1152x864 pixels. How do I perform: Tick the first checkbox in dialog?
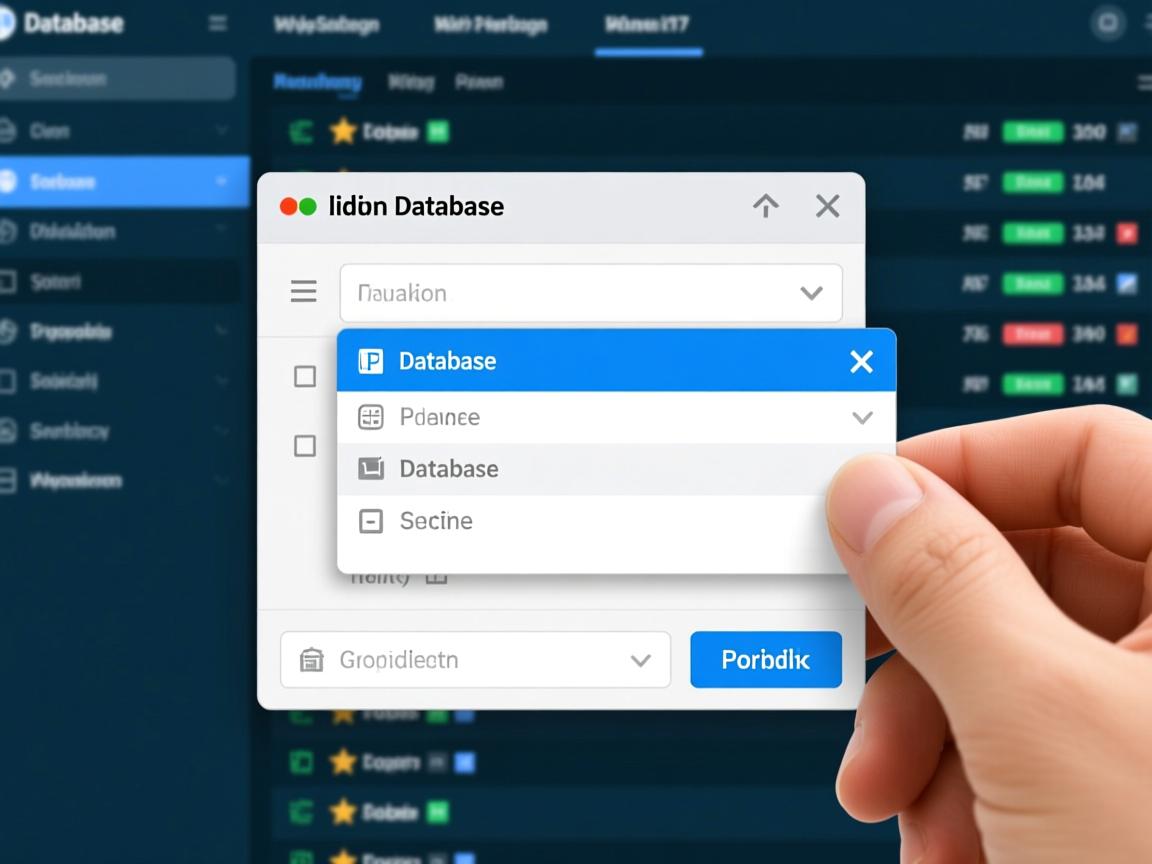(305, 377)
